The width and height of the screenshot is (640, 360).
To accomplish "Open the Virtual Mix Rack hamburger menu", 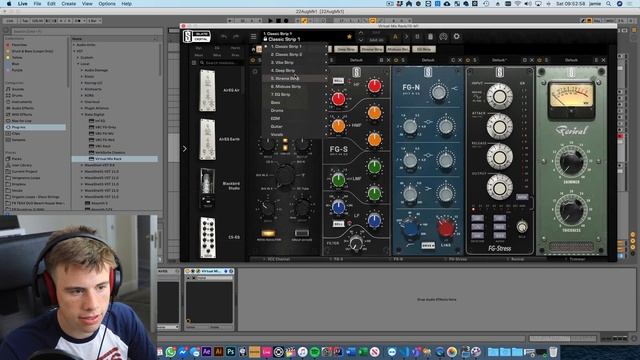I will tap(253, 36).
